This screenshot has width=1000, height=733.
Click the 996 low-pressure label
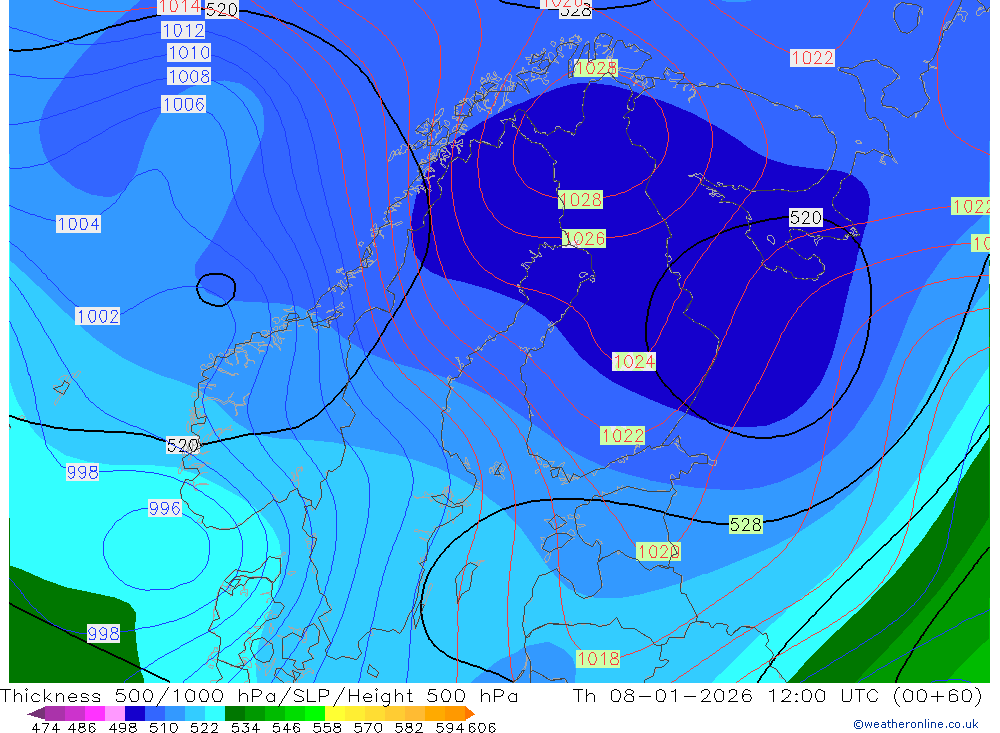click(x=165, y=508)
